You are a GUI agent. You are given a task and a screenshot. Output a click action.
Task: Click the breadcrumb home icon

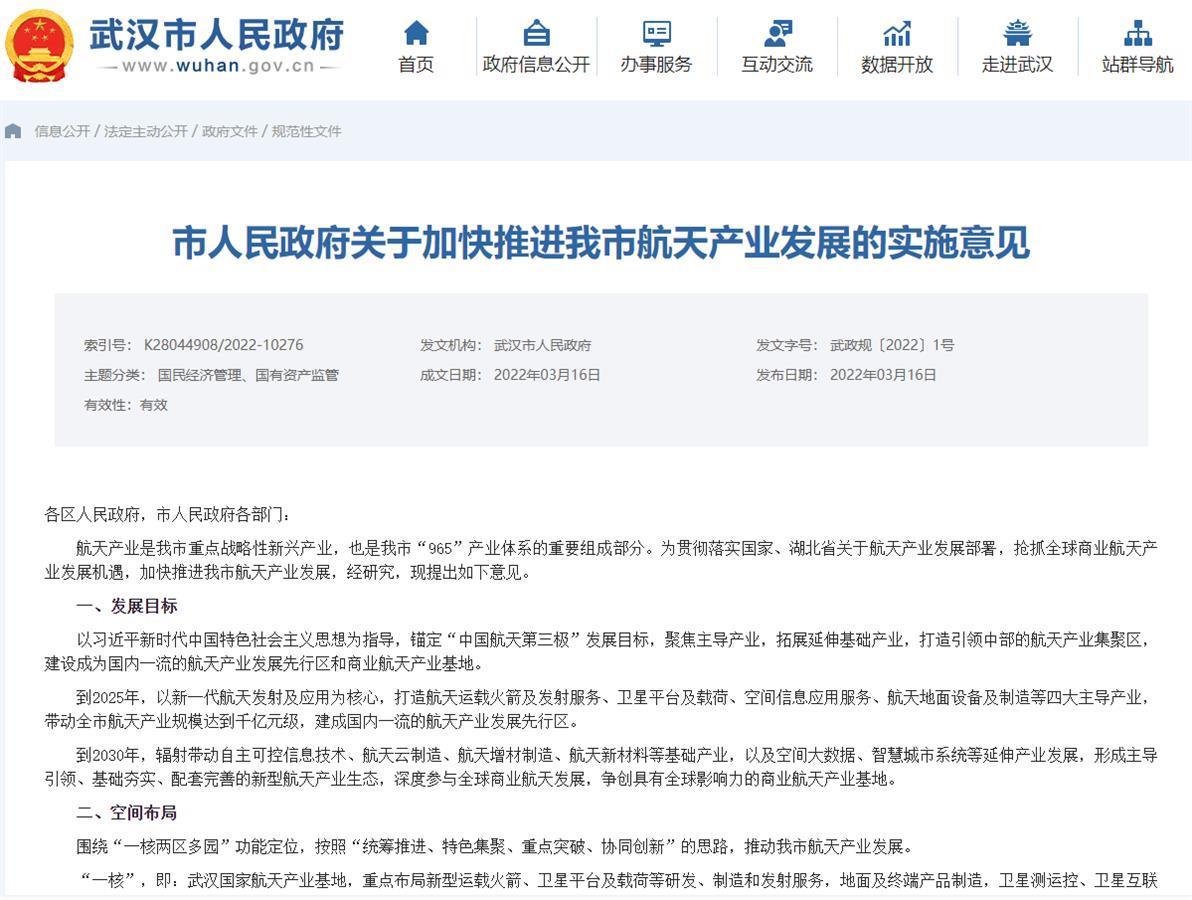pyautogui.click(x=14, y=131)
